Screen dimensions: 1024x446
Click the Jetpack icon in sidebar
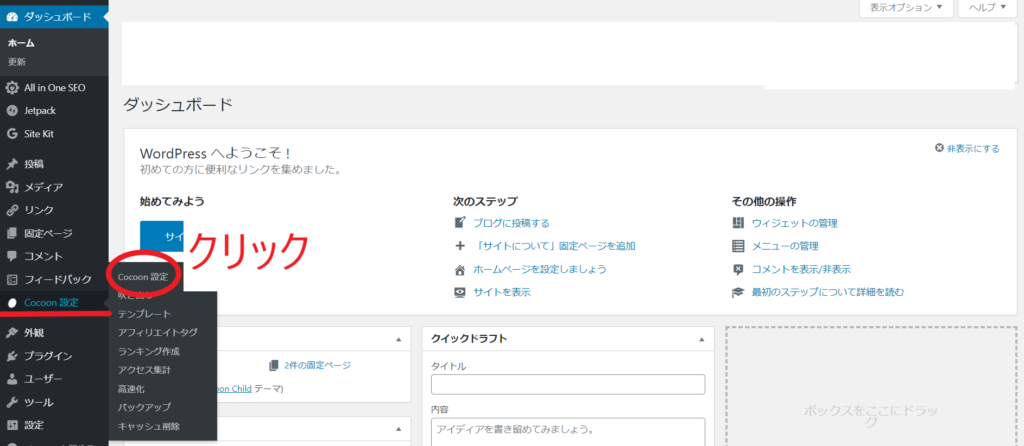click(11, 111)
